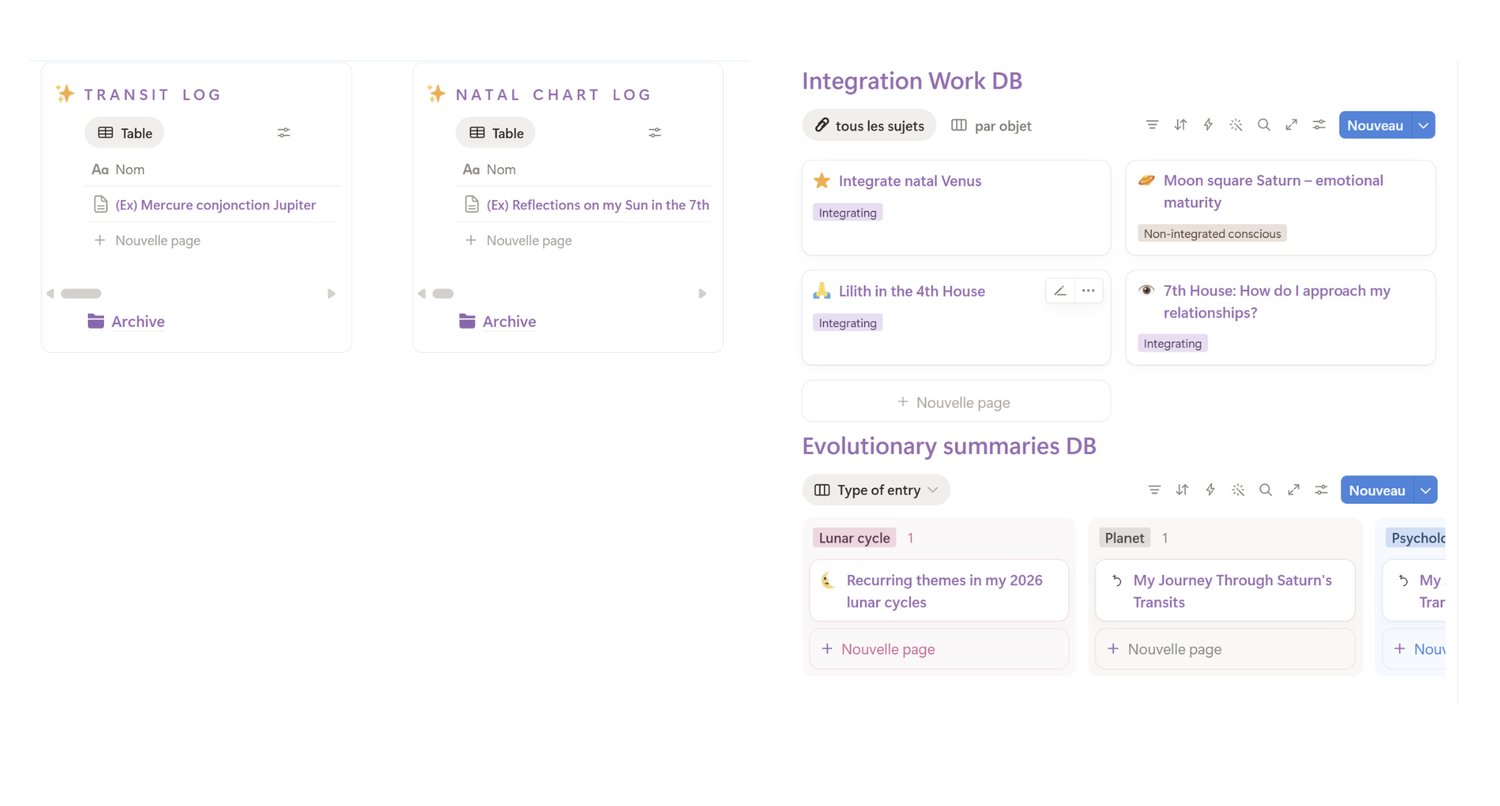Click Nouveau button in Integration Work DB
This screenshot has width=1500, height=806.
click(x=1375, y=125)
